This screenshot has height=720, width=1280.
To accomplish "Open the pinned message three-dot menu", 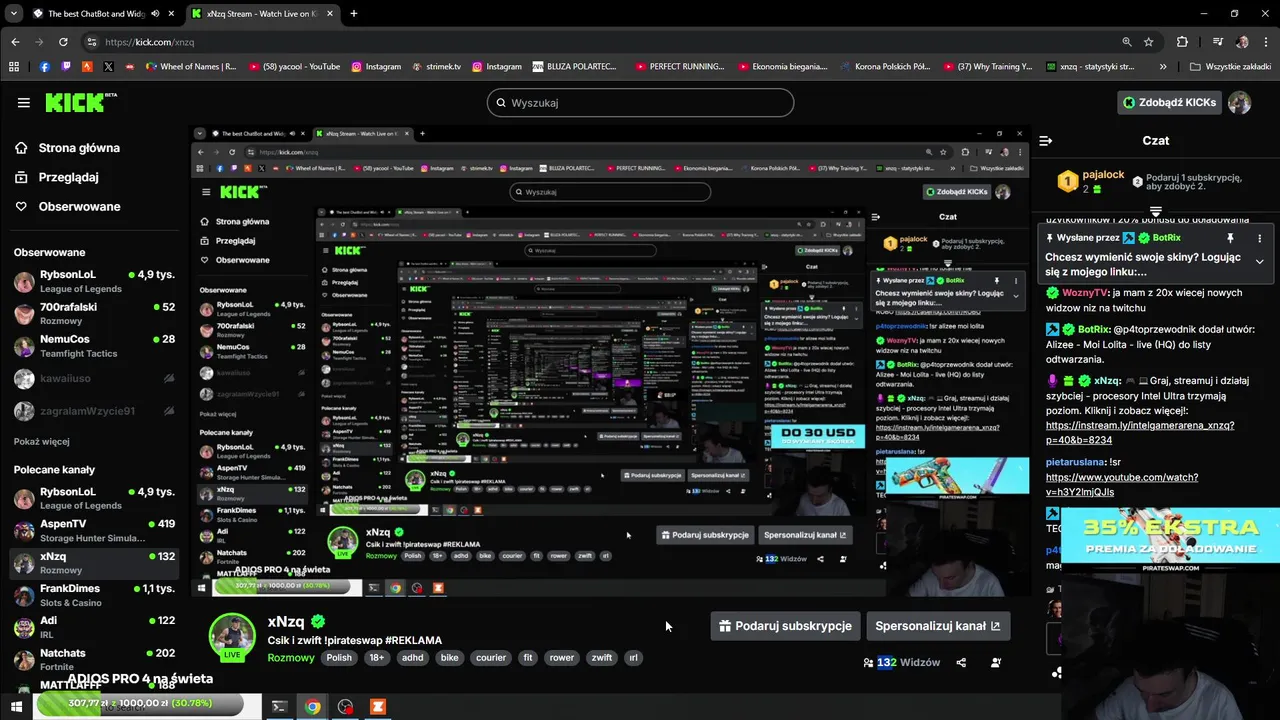I will (1259, 238).
